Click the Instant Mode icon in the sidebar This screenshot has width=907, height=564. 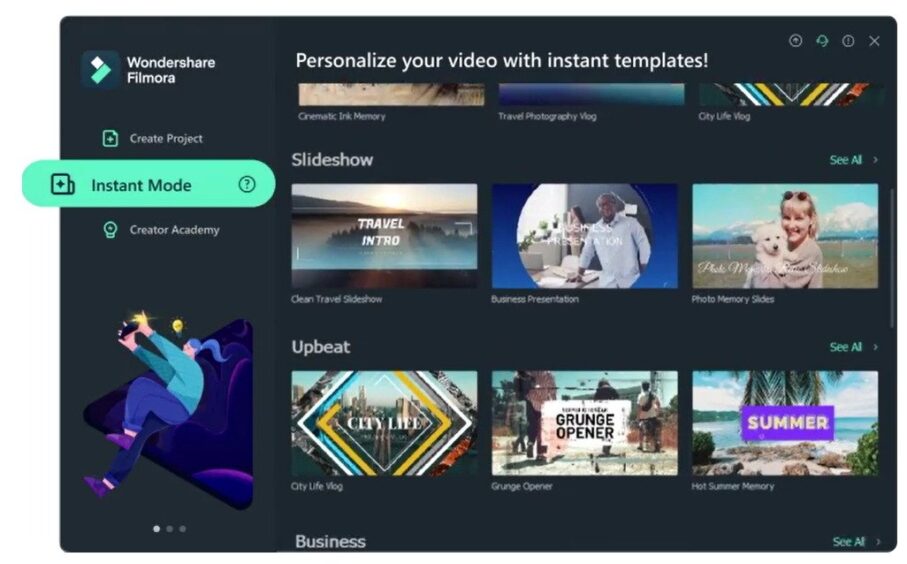pos(63,185)
